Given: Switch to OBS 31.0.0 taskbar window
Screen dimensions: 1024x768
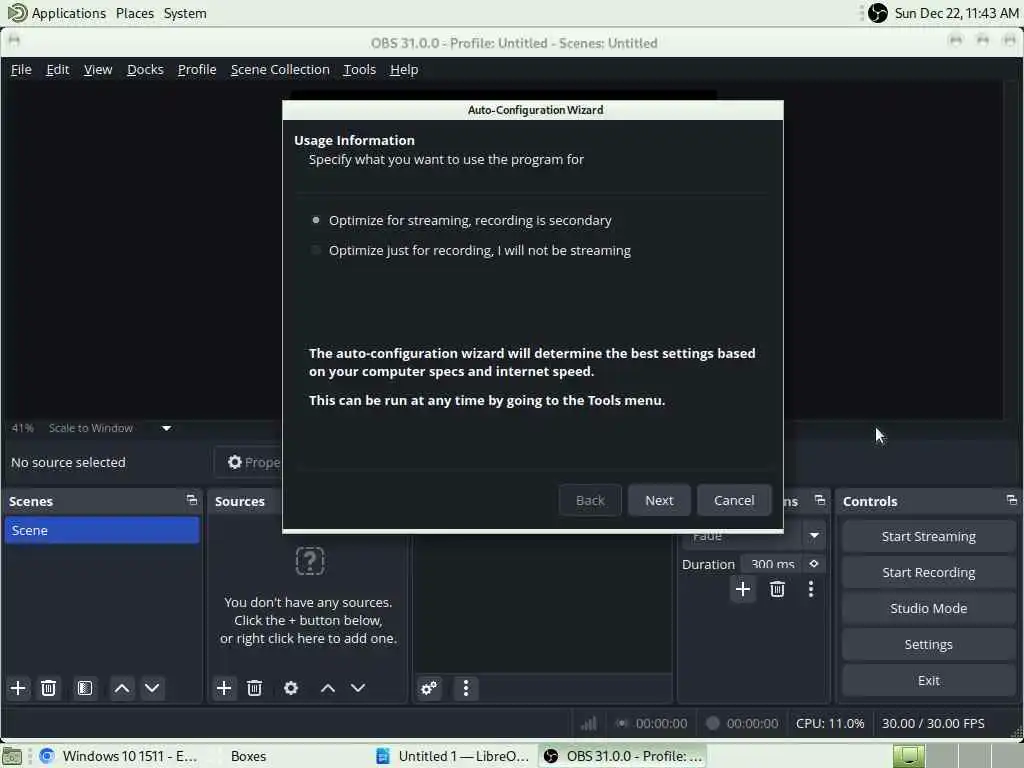Looking at the screenshot, I should point(623,756).
